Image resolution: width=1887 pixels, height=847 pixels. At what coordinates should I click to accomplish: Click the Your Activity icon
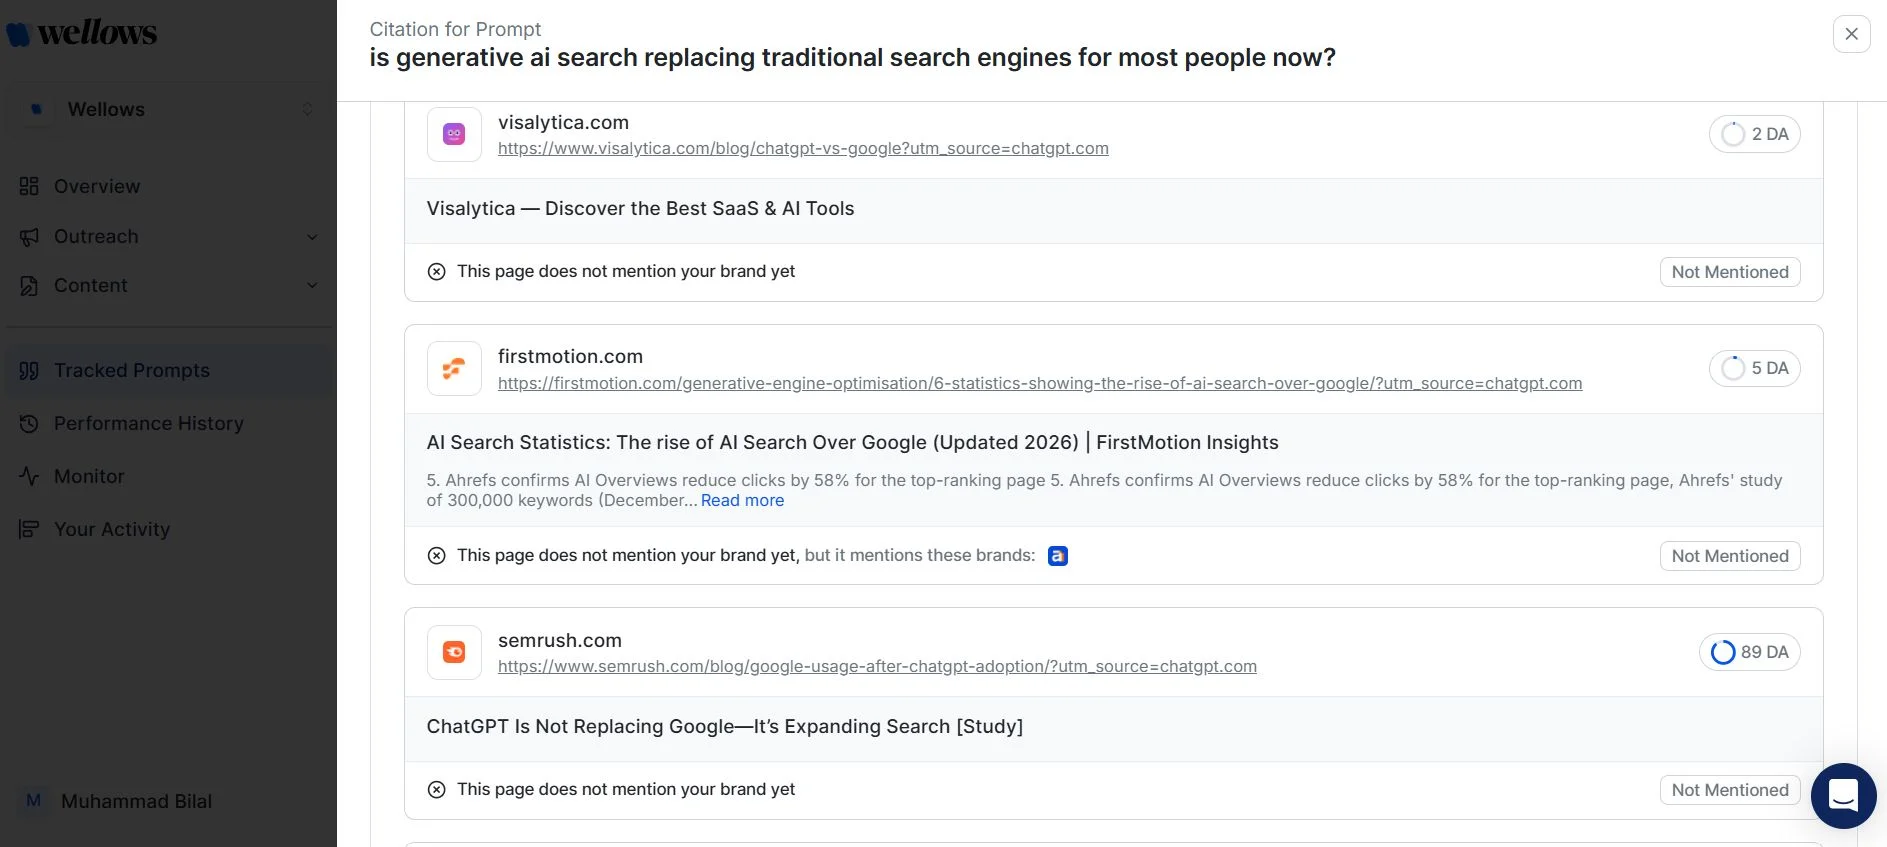(x=29, y=529)
